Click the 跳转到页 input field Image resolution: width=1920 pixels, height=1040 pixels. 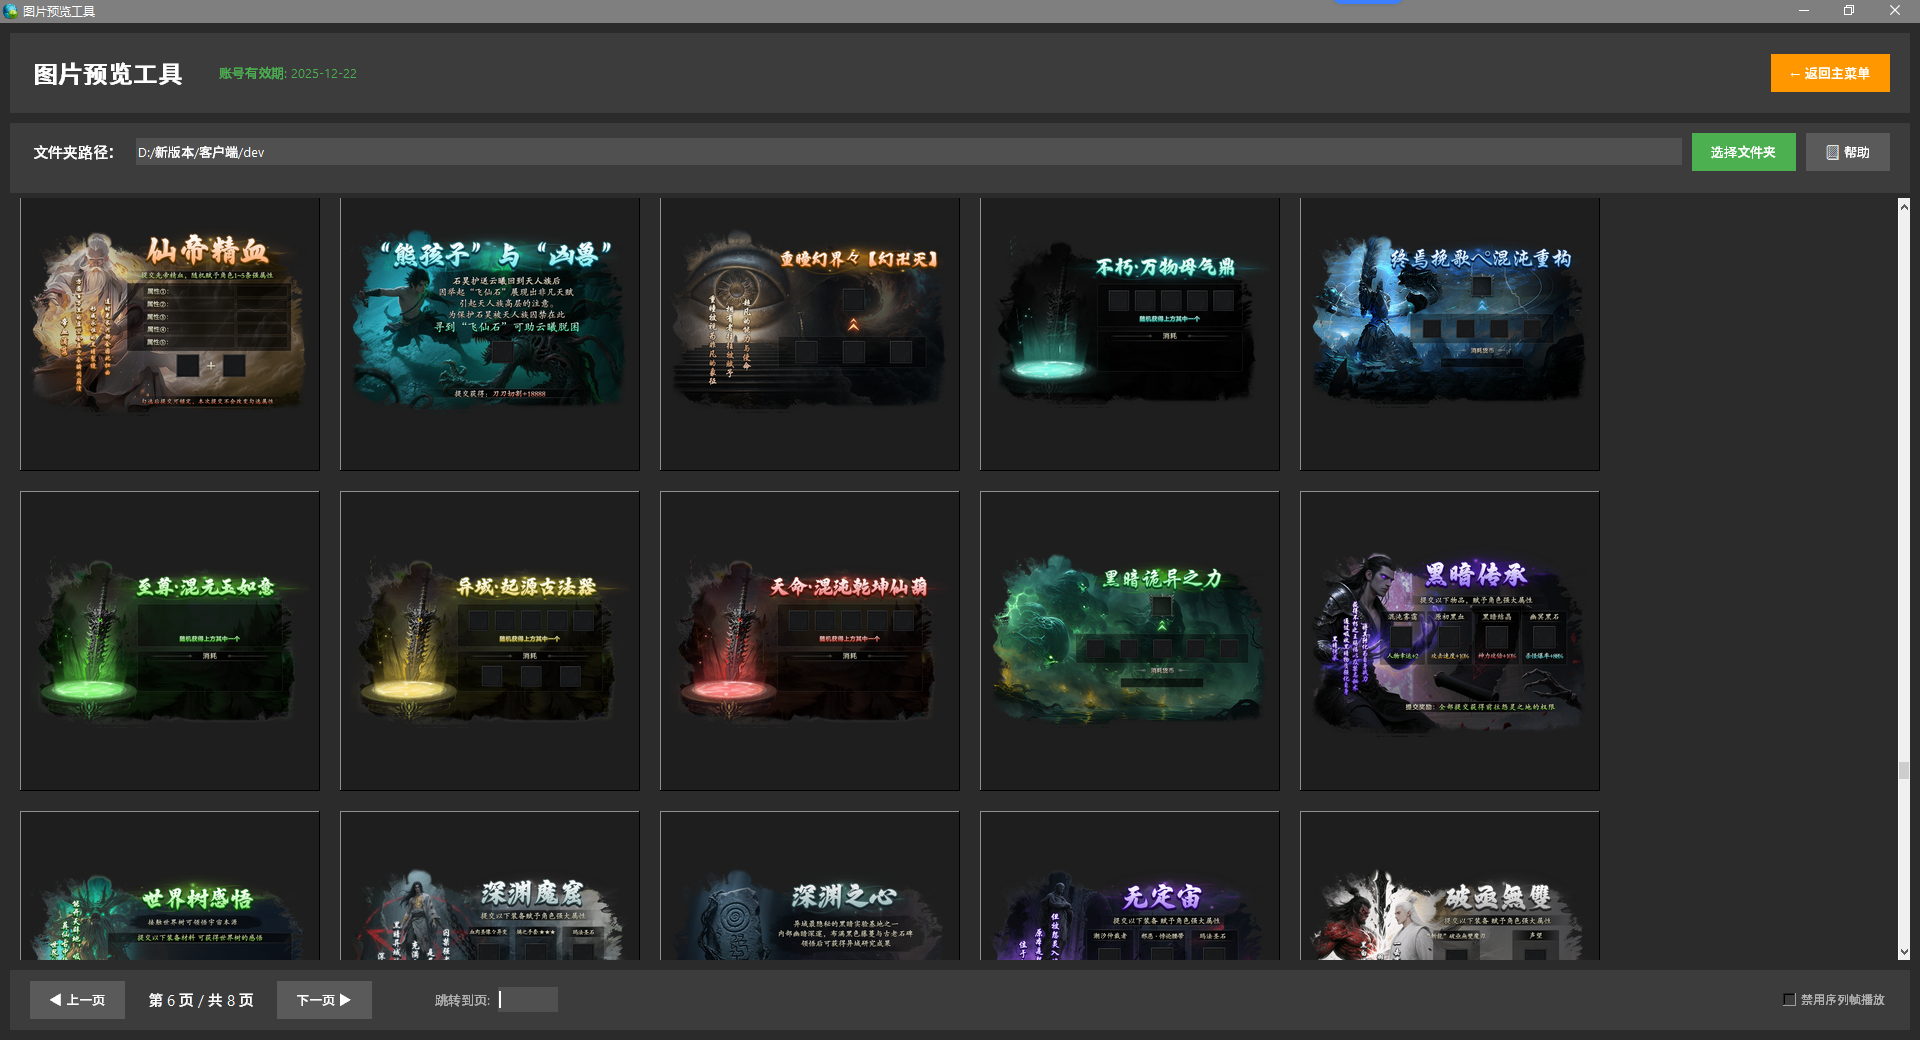click(528, 1000)
